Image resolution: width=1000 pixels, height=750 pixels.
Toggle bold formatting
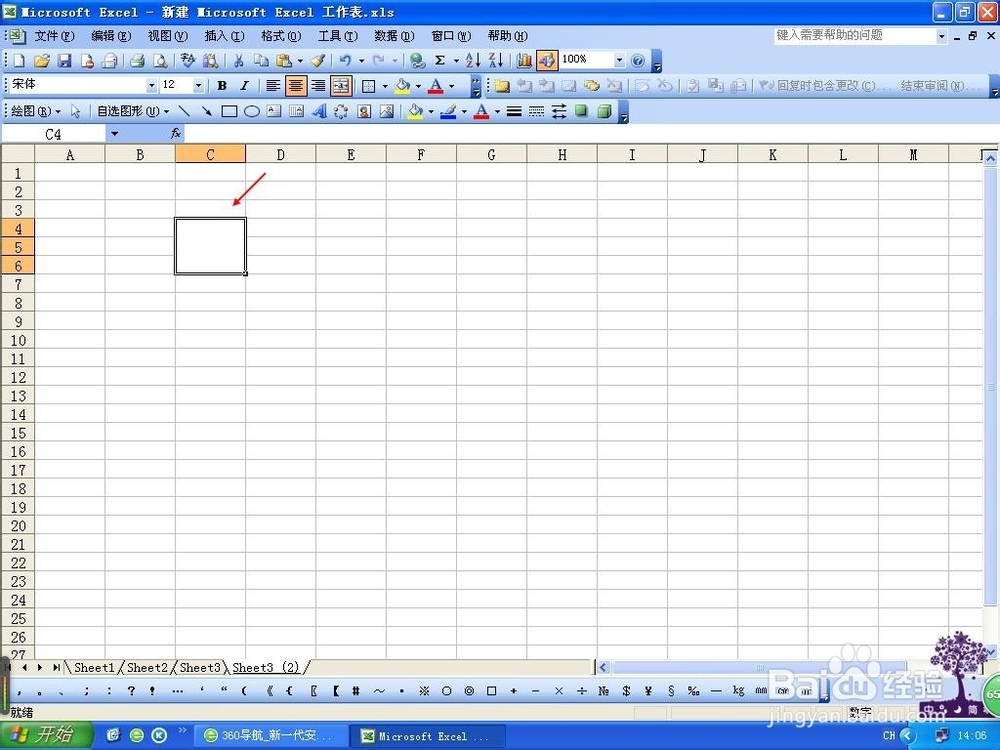click(x=222, y=85)
